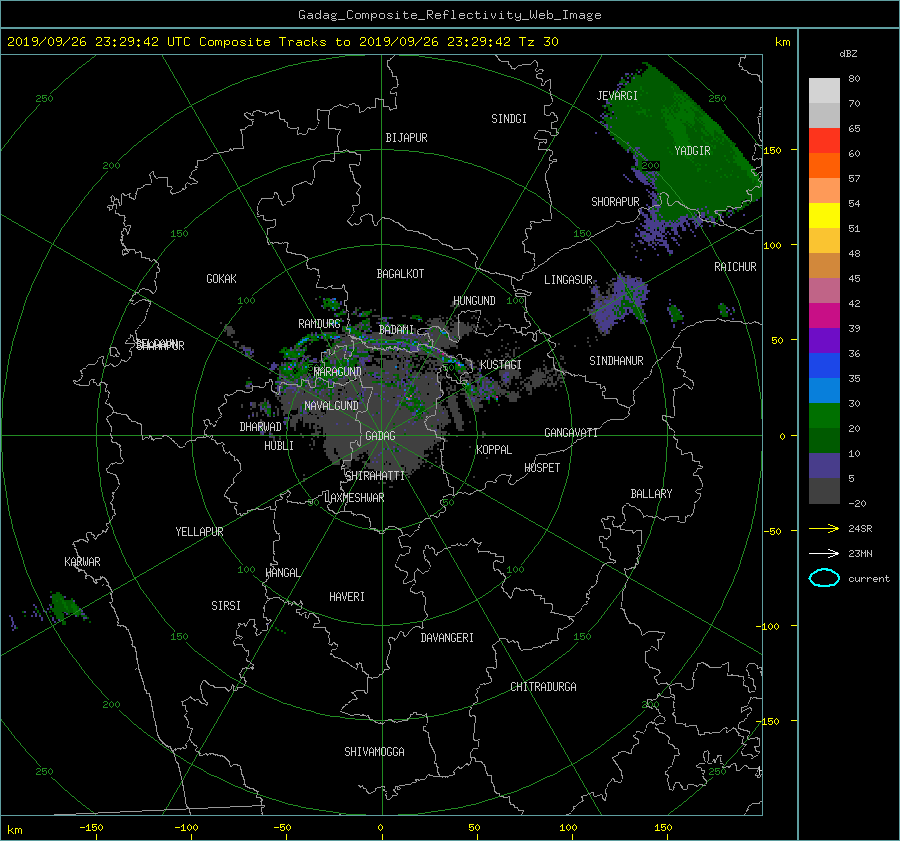Click the BAGALKOT city label
This screenshot has height=841, width=900.
400,274
